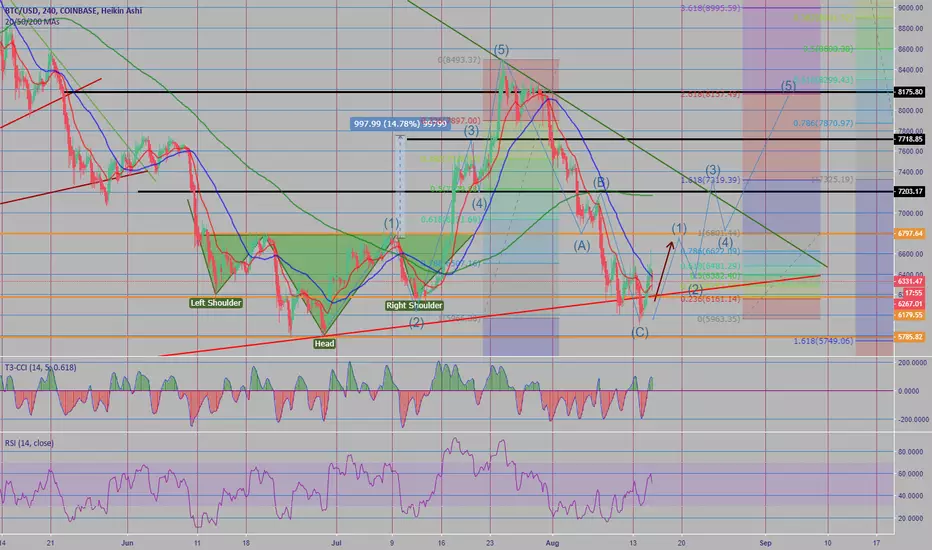Select the (C) corrective wave label

[x=640, y=332]
